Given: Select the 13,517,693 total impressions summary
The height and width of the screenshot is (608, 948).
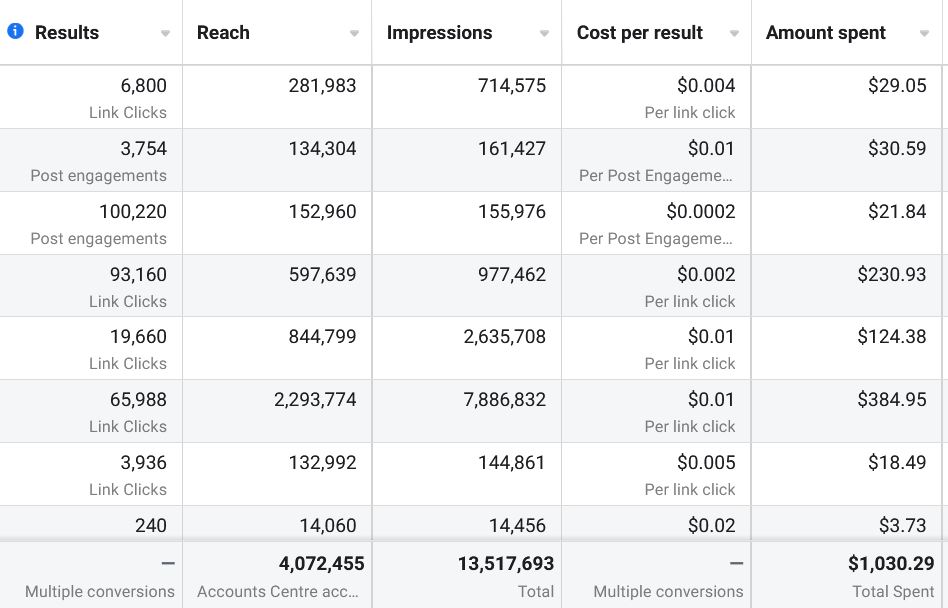Looking at the screenshot, I should click(x=505, y=565).
